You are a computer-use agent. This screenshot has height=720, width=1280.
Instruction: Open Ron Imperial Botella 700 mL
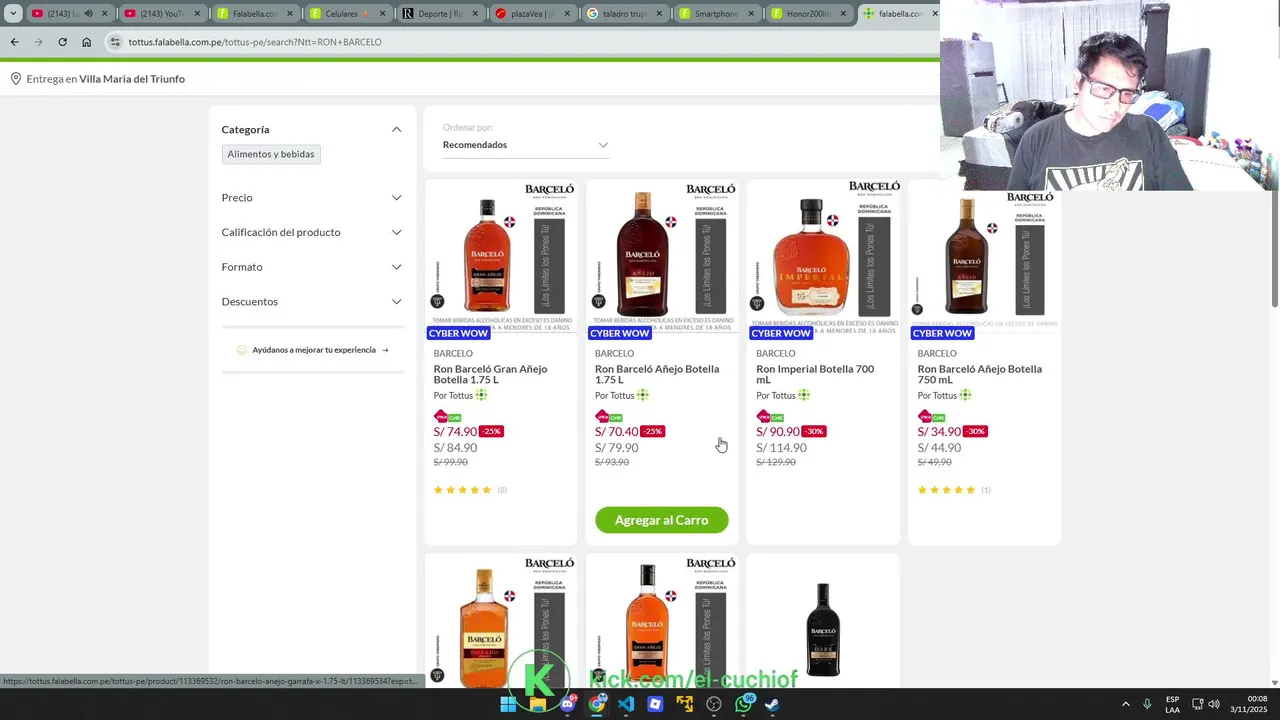[815, 374]
